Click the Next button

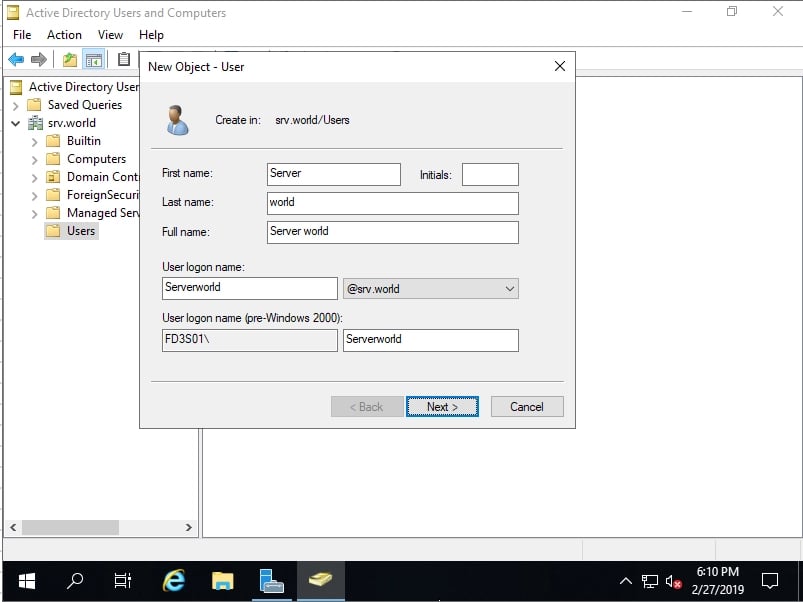442,406
